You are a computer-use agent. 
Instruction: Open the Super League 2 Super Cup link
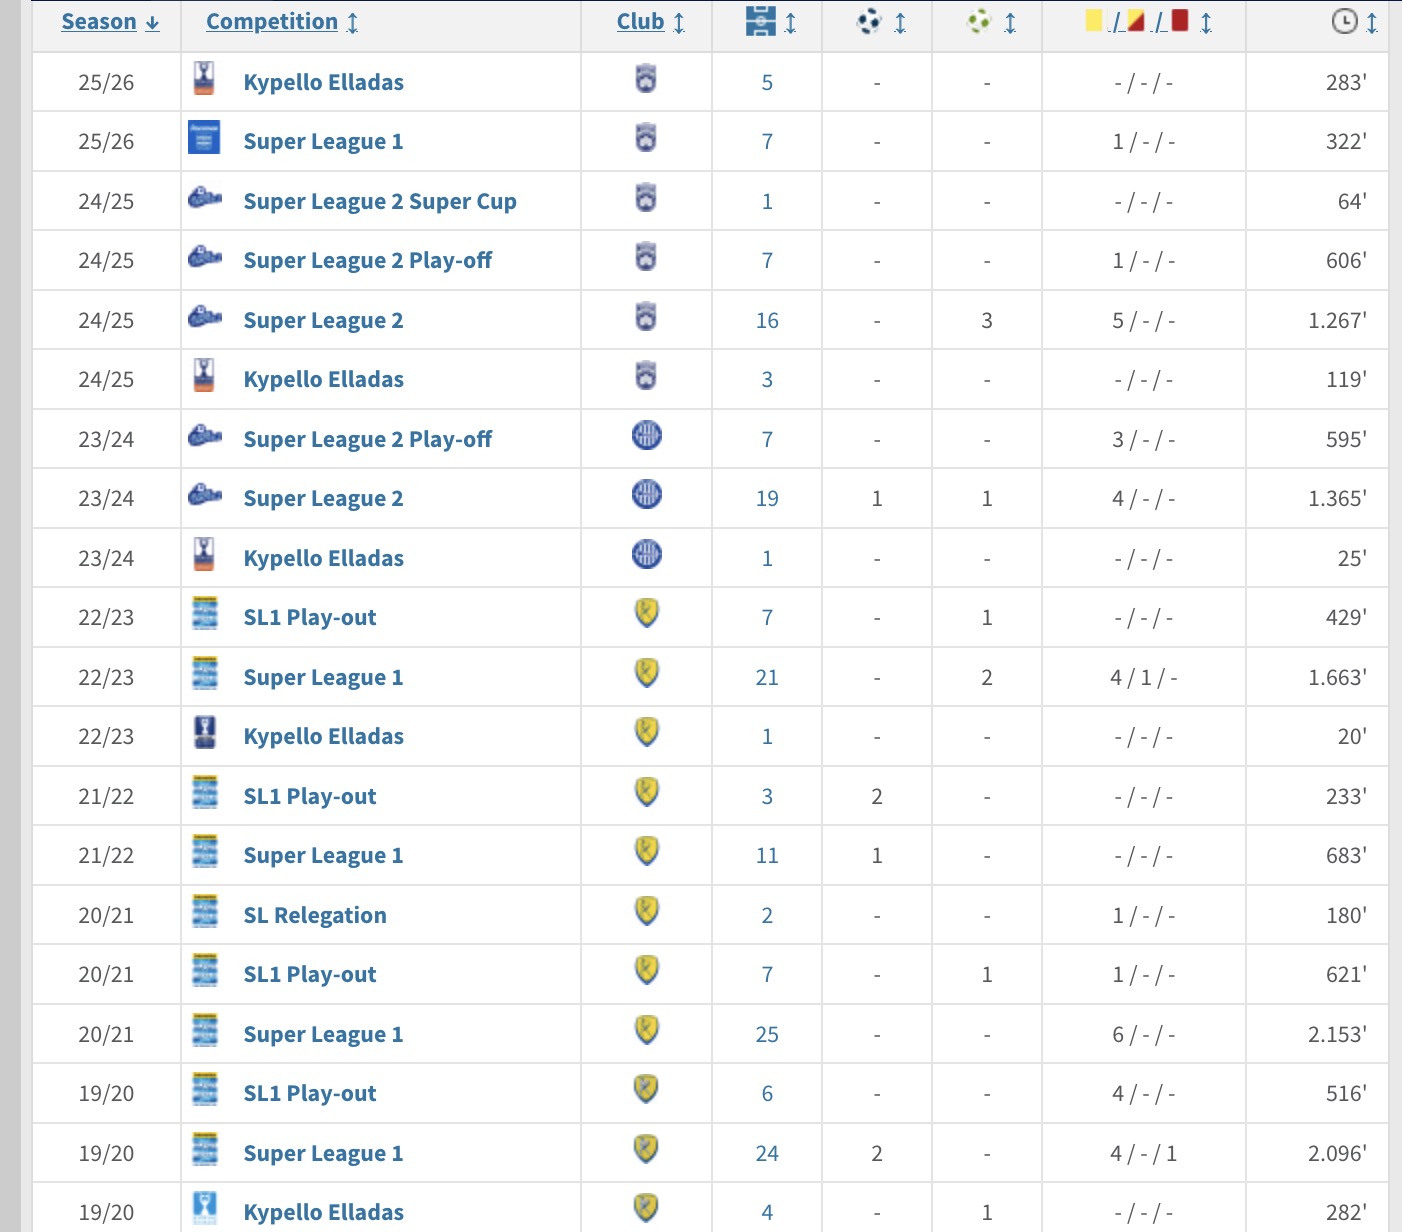(x=380, y=201)
